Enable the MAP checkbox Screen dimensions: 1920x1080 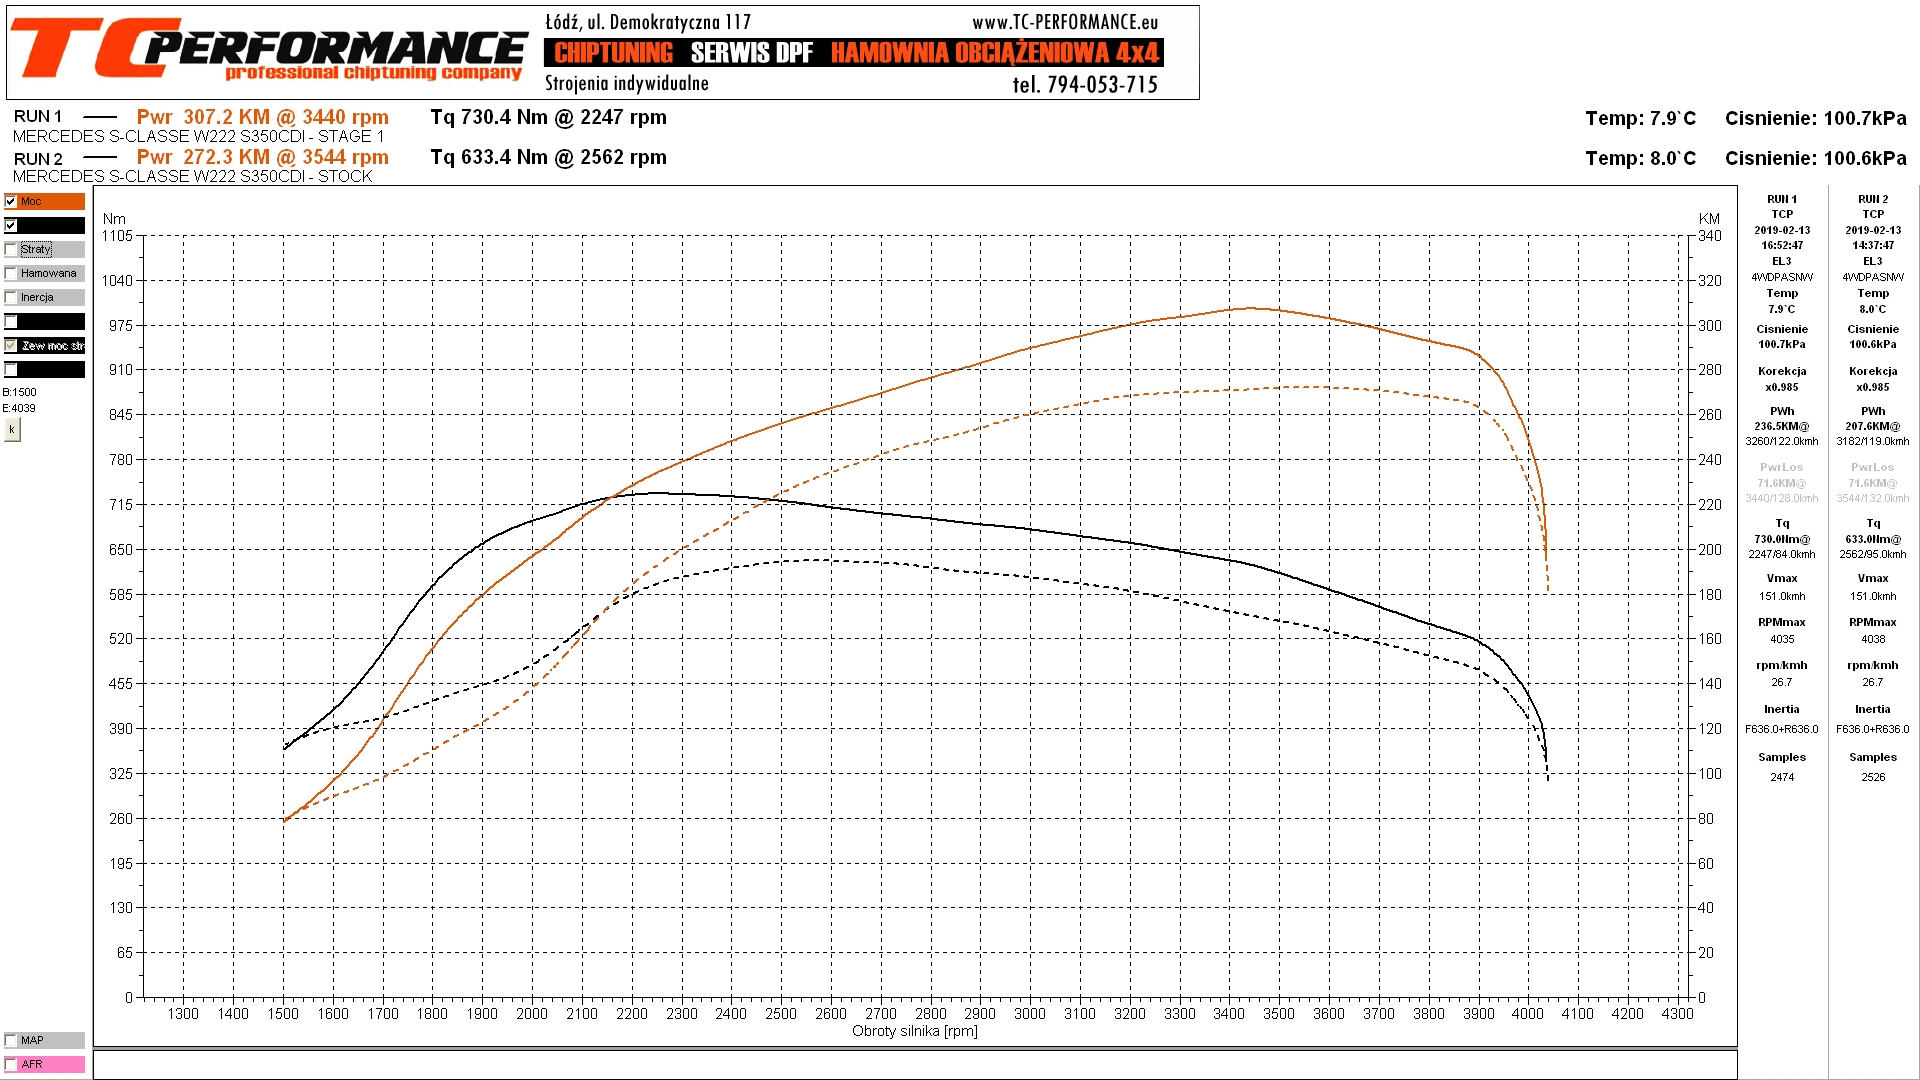pos(11,1040)
